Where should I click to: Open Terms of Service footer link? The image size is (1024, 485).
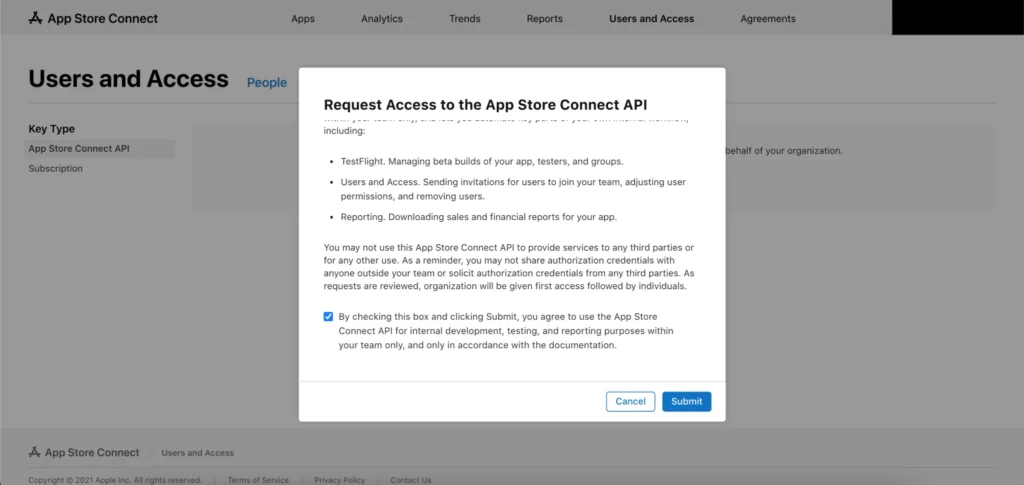258,480
